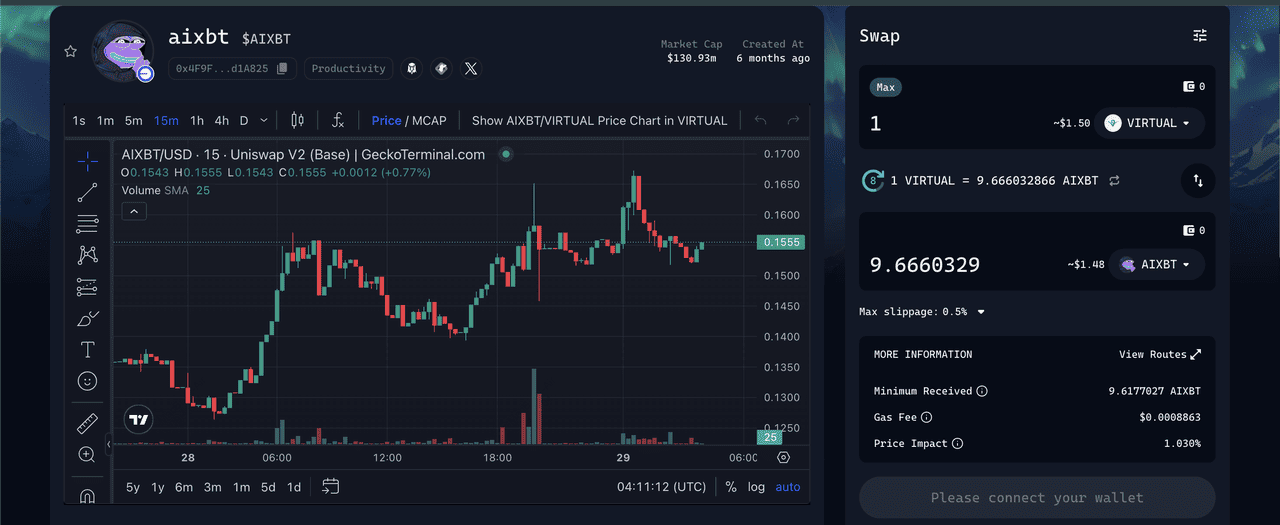Select the Fibonacci retracement tool
This screenshot has width=1280, height=525.
[x=87, y=224]
